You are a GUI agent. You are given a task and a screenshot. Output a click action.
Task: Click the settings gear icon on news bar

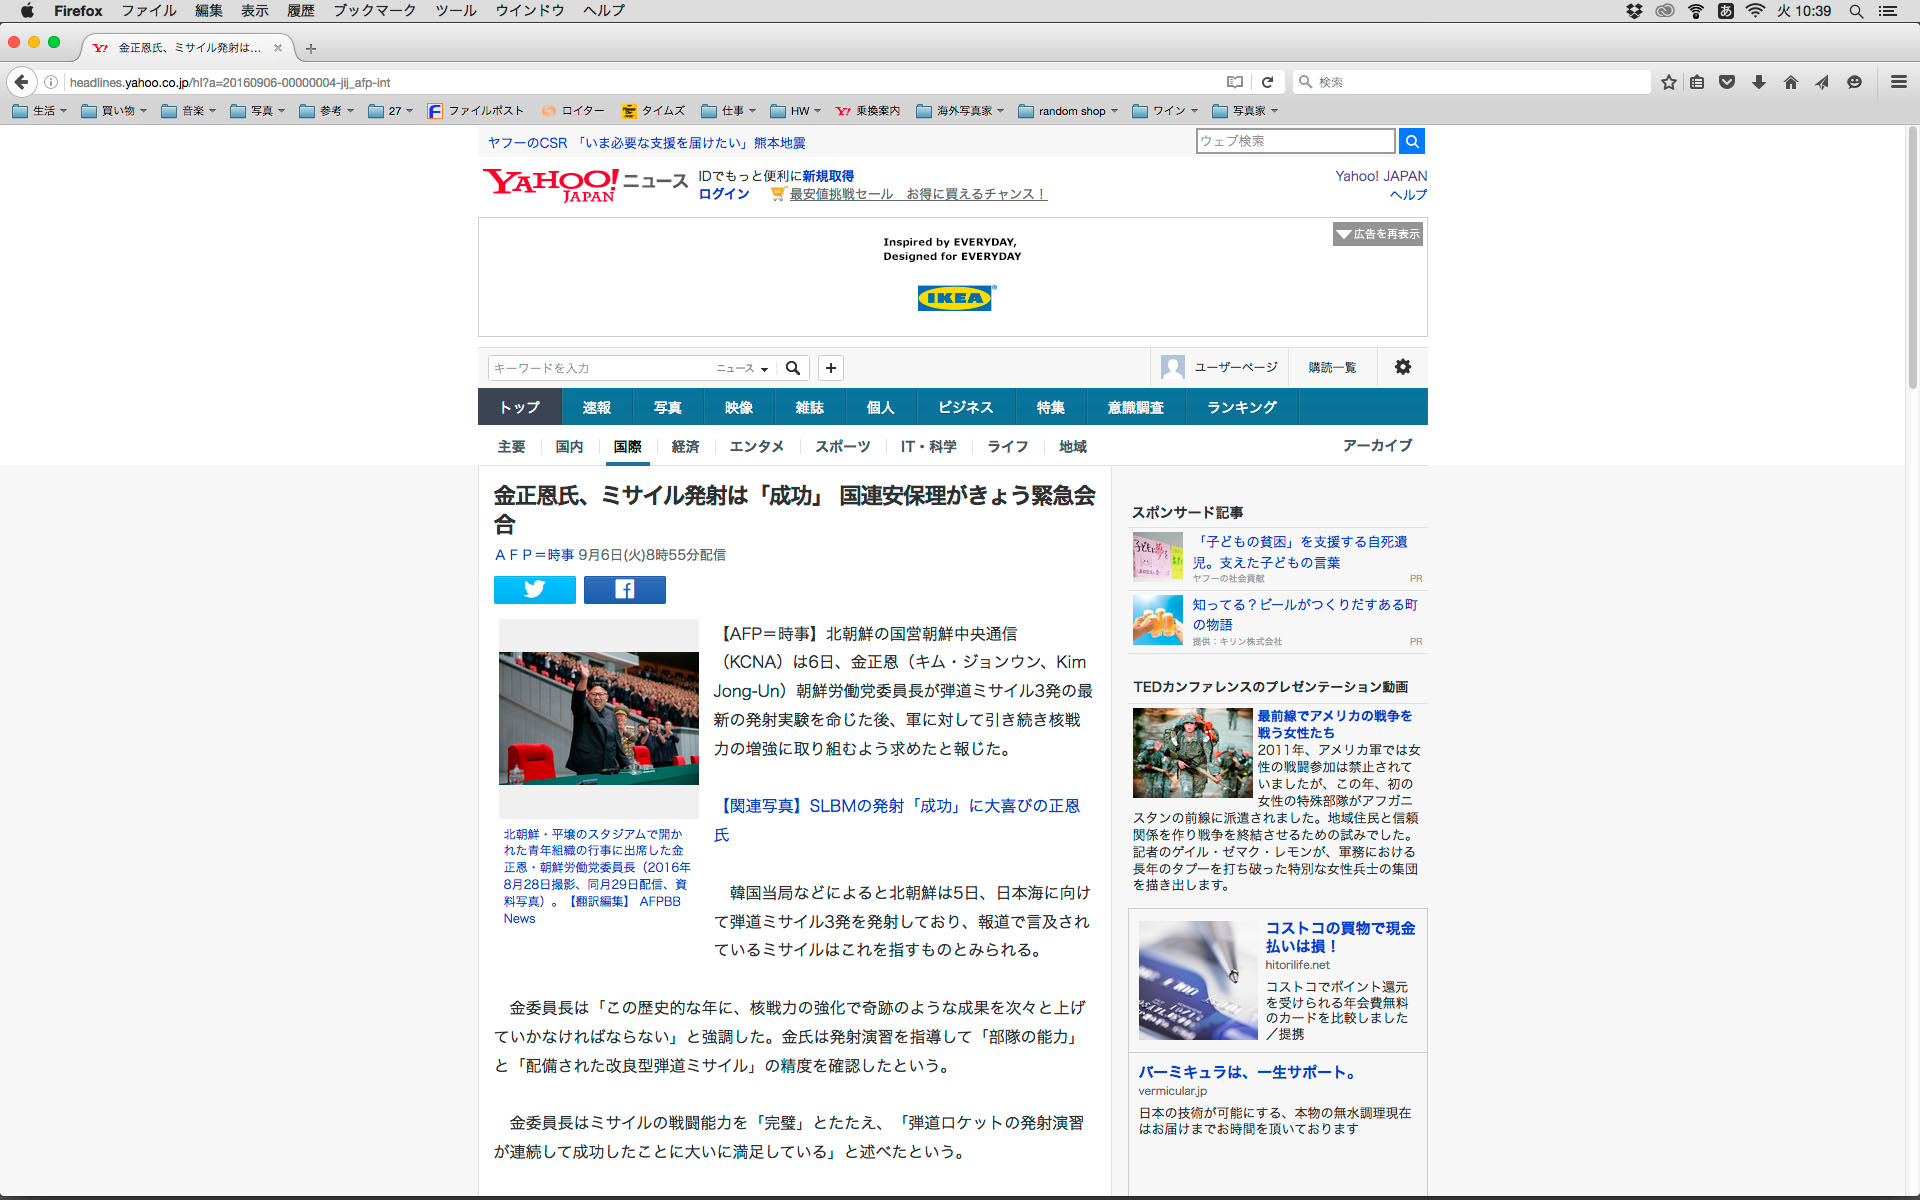point(1402,367)
